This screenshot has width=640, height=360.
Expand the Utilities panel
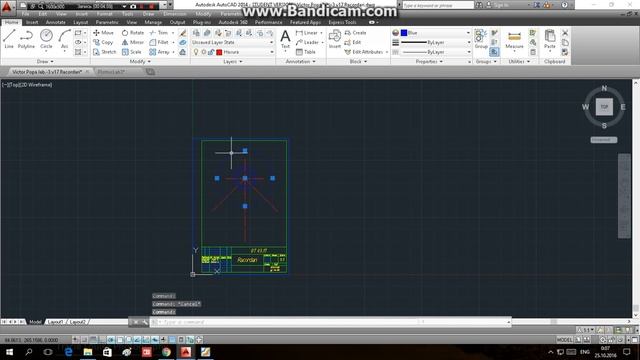pyautogui.click(x=519, y=62)
